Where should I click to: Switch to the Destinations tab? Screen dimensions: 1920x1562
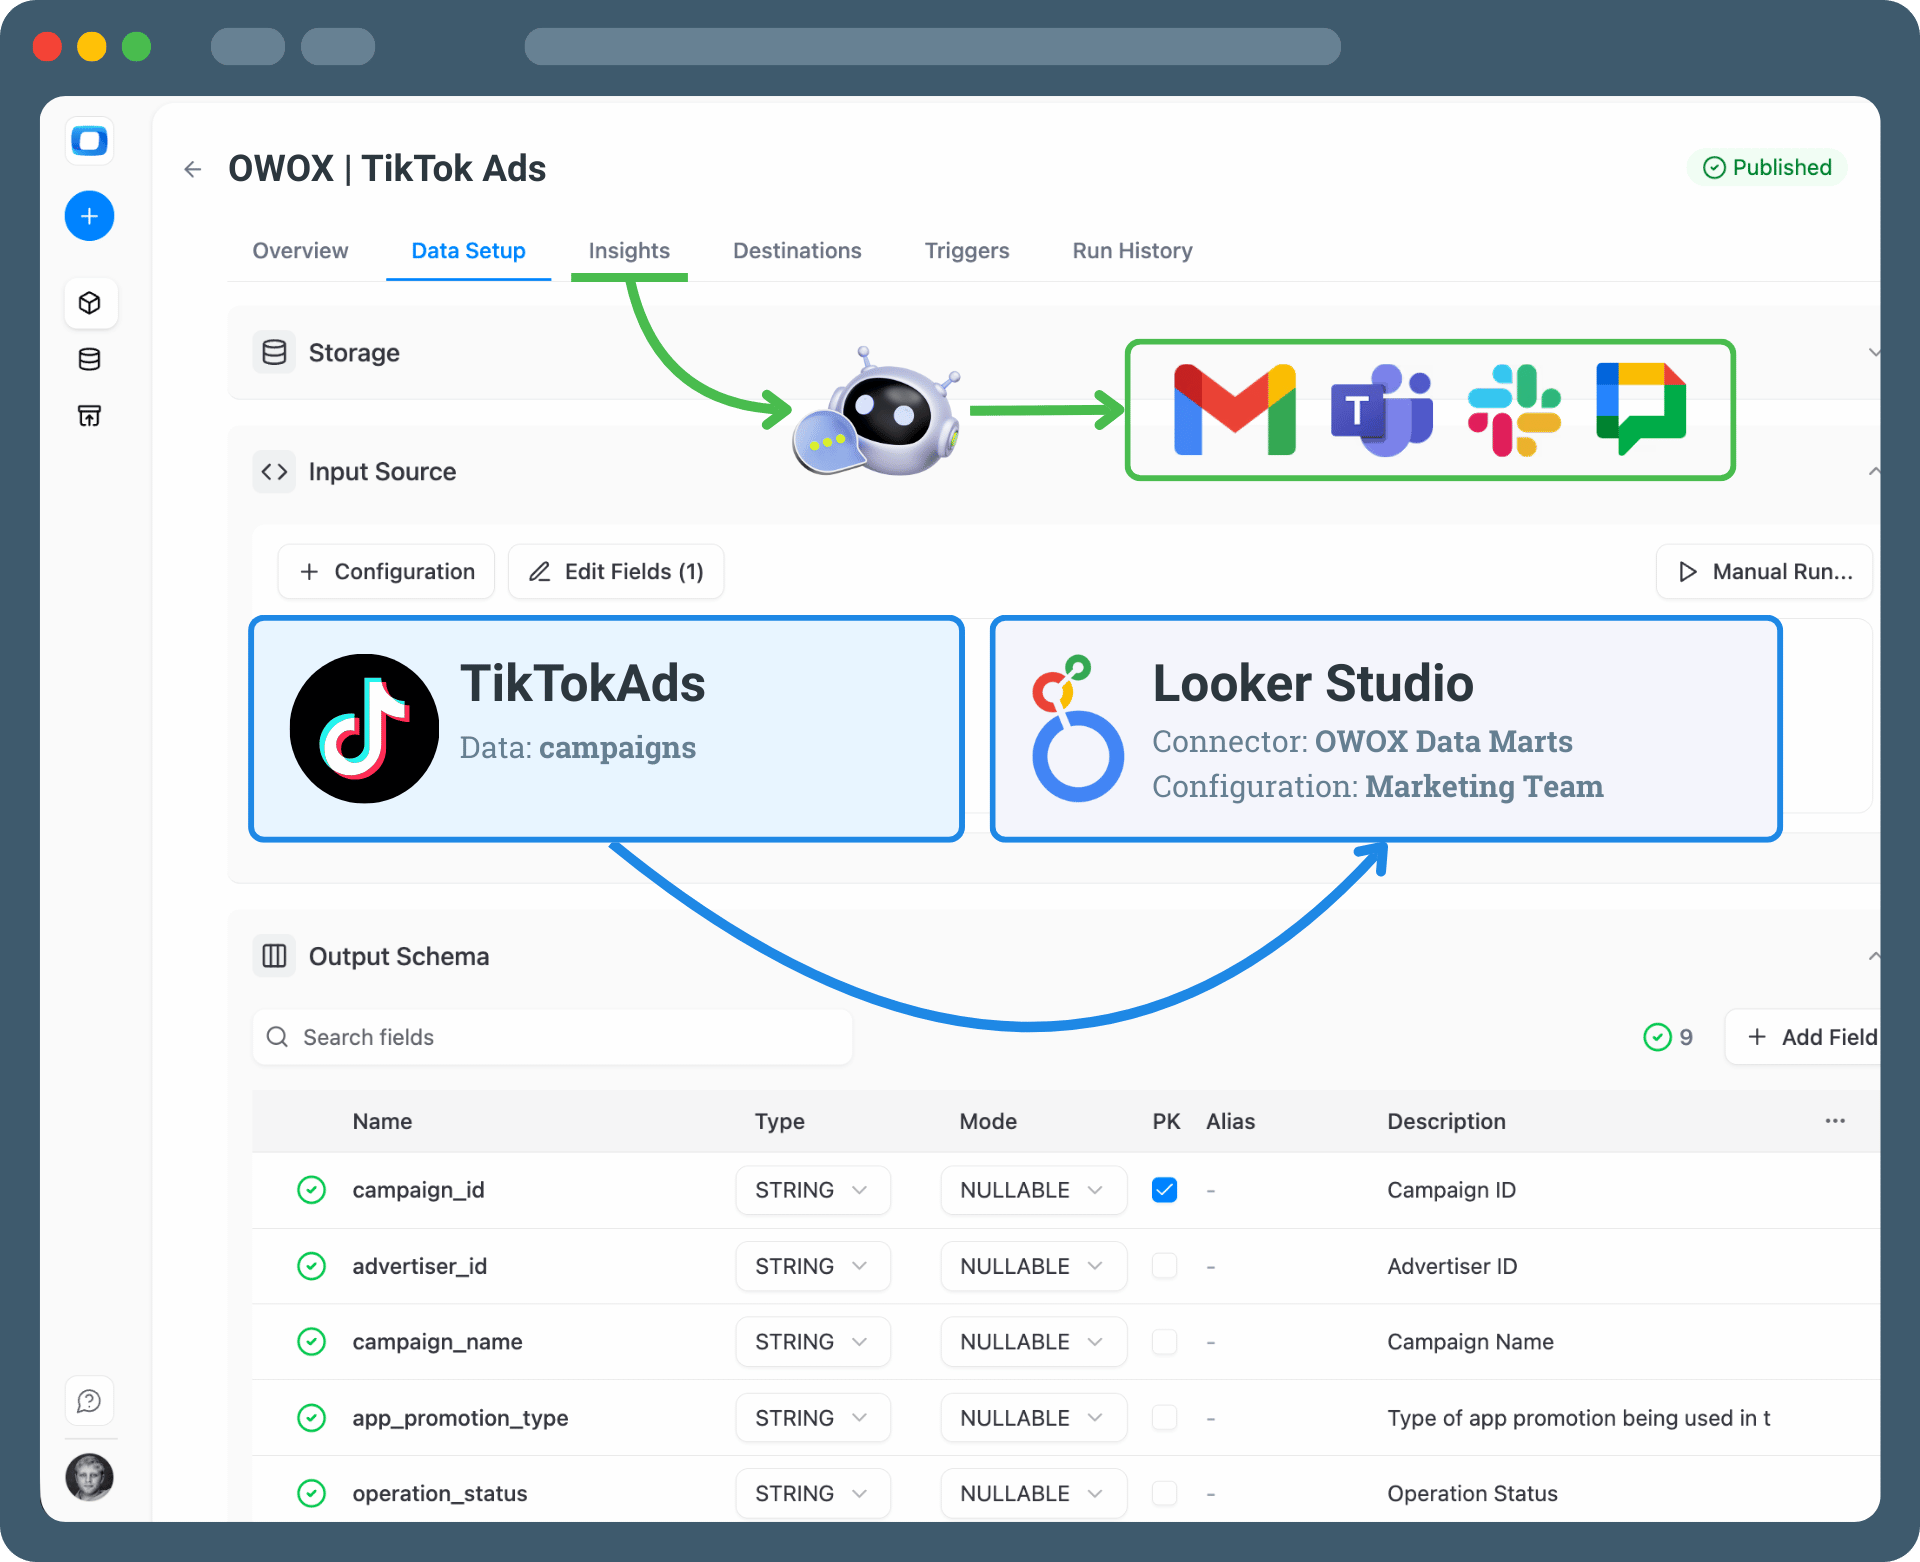[x=797, y=251]
